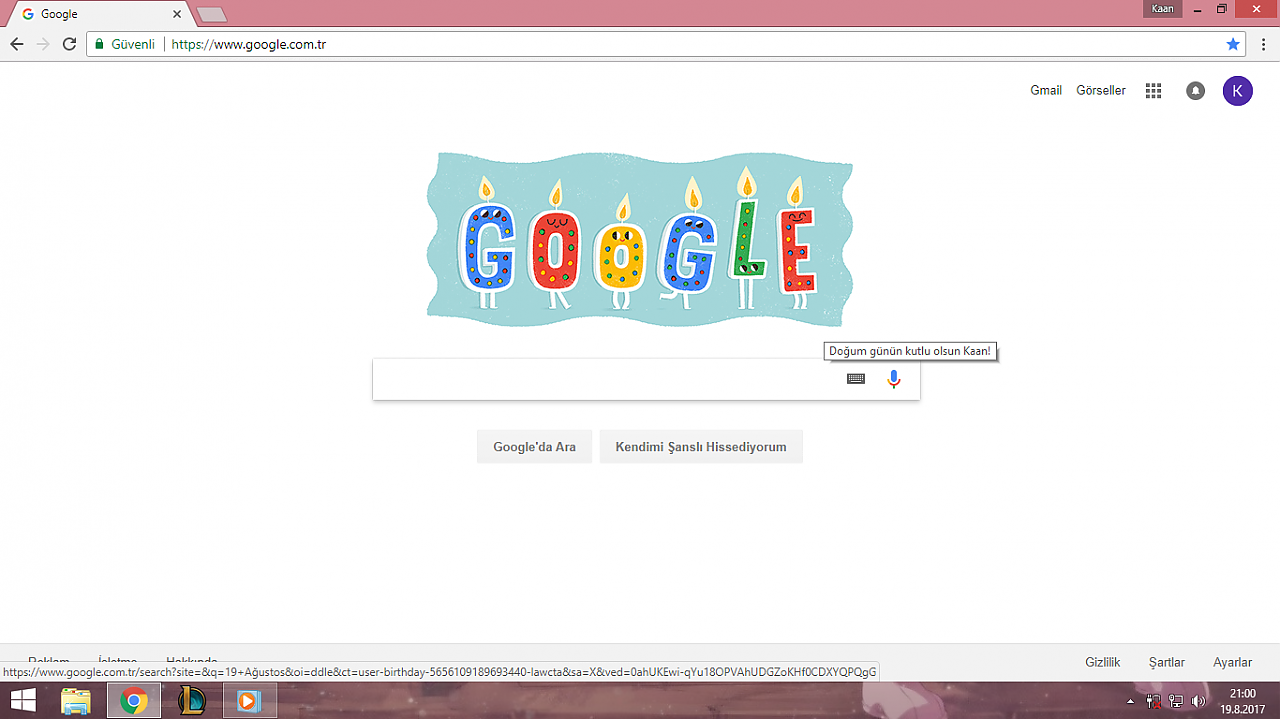The image size is (1280, 719).
Task: Open the K account avatar
Action: pos(1237,91)
